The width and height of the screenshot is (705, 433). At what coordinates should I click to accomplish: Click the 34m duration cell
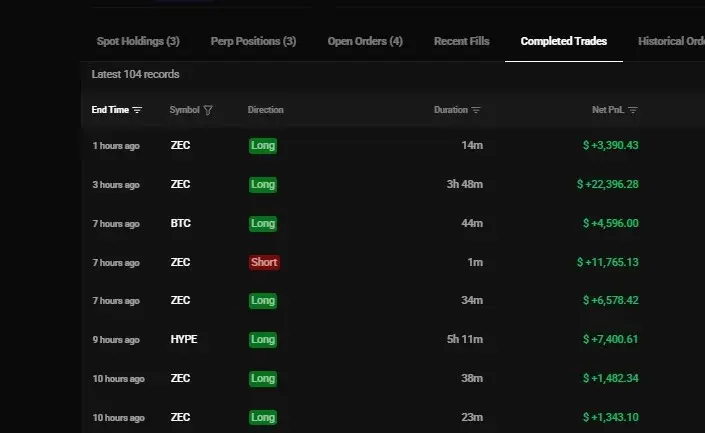[472, 300]
